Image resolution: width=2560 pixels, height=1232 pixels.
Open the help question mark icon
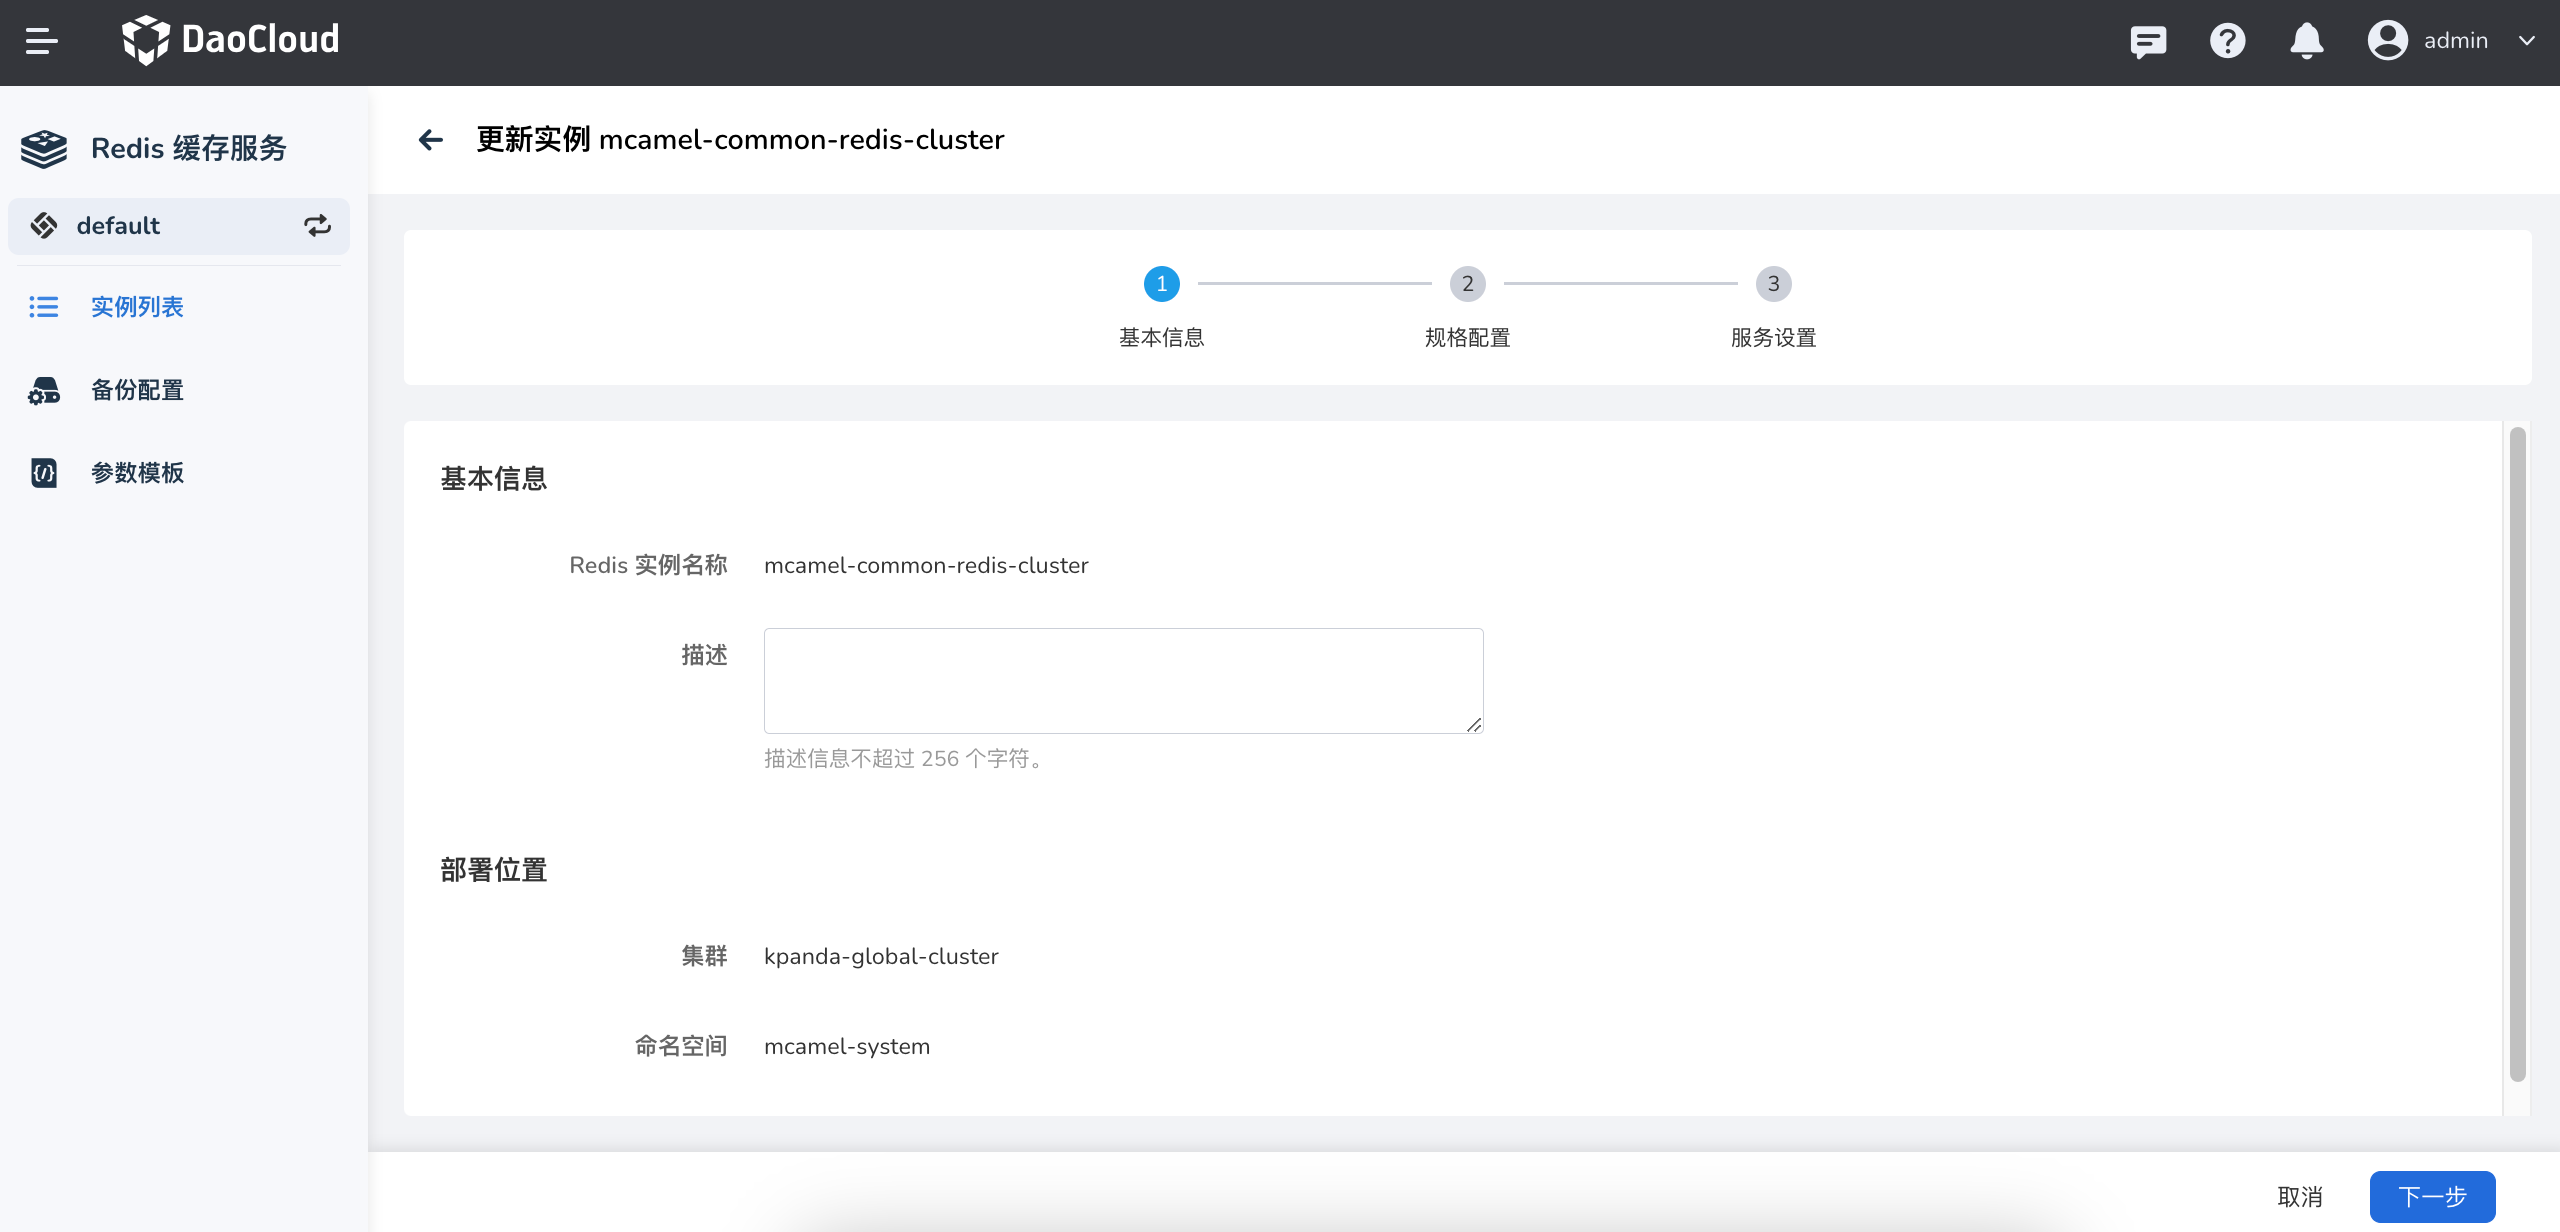[x=2227, y=41]
